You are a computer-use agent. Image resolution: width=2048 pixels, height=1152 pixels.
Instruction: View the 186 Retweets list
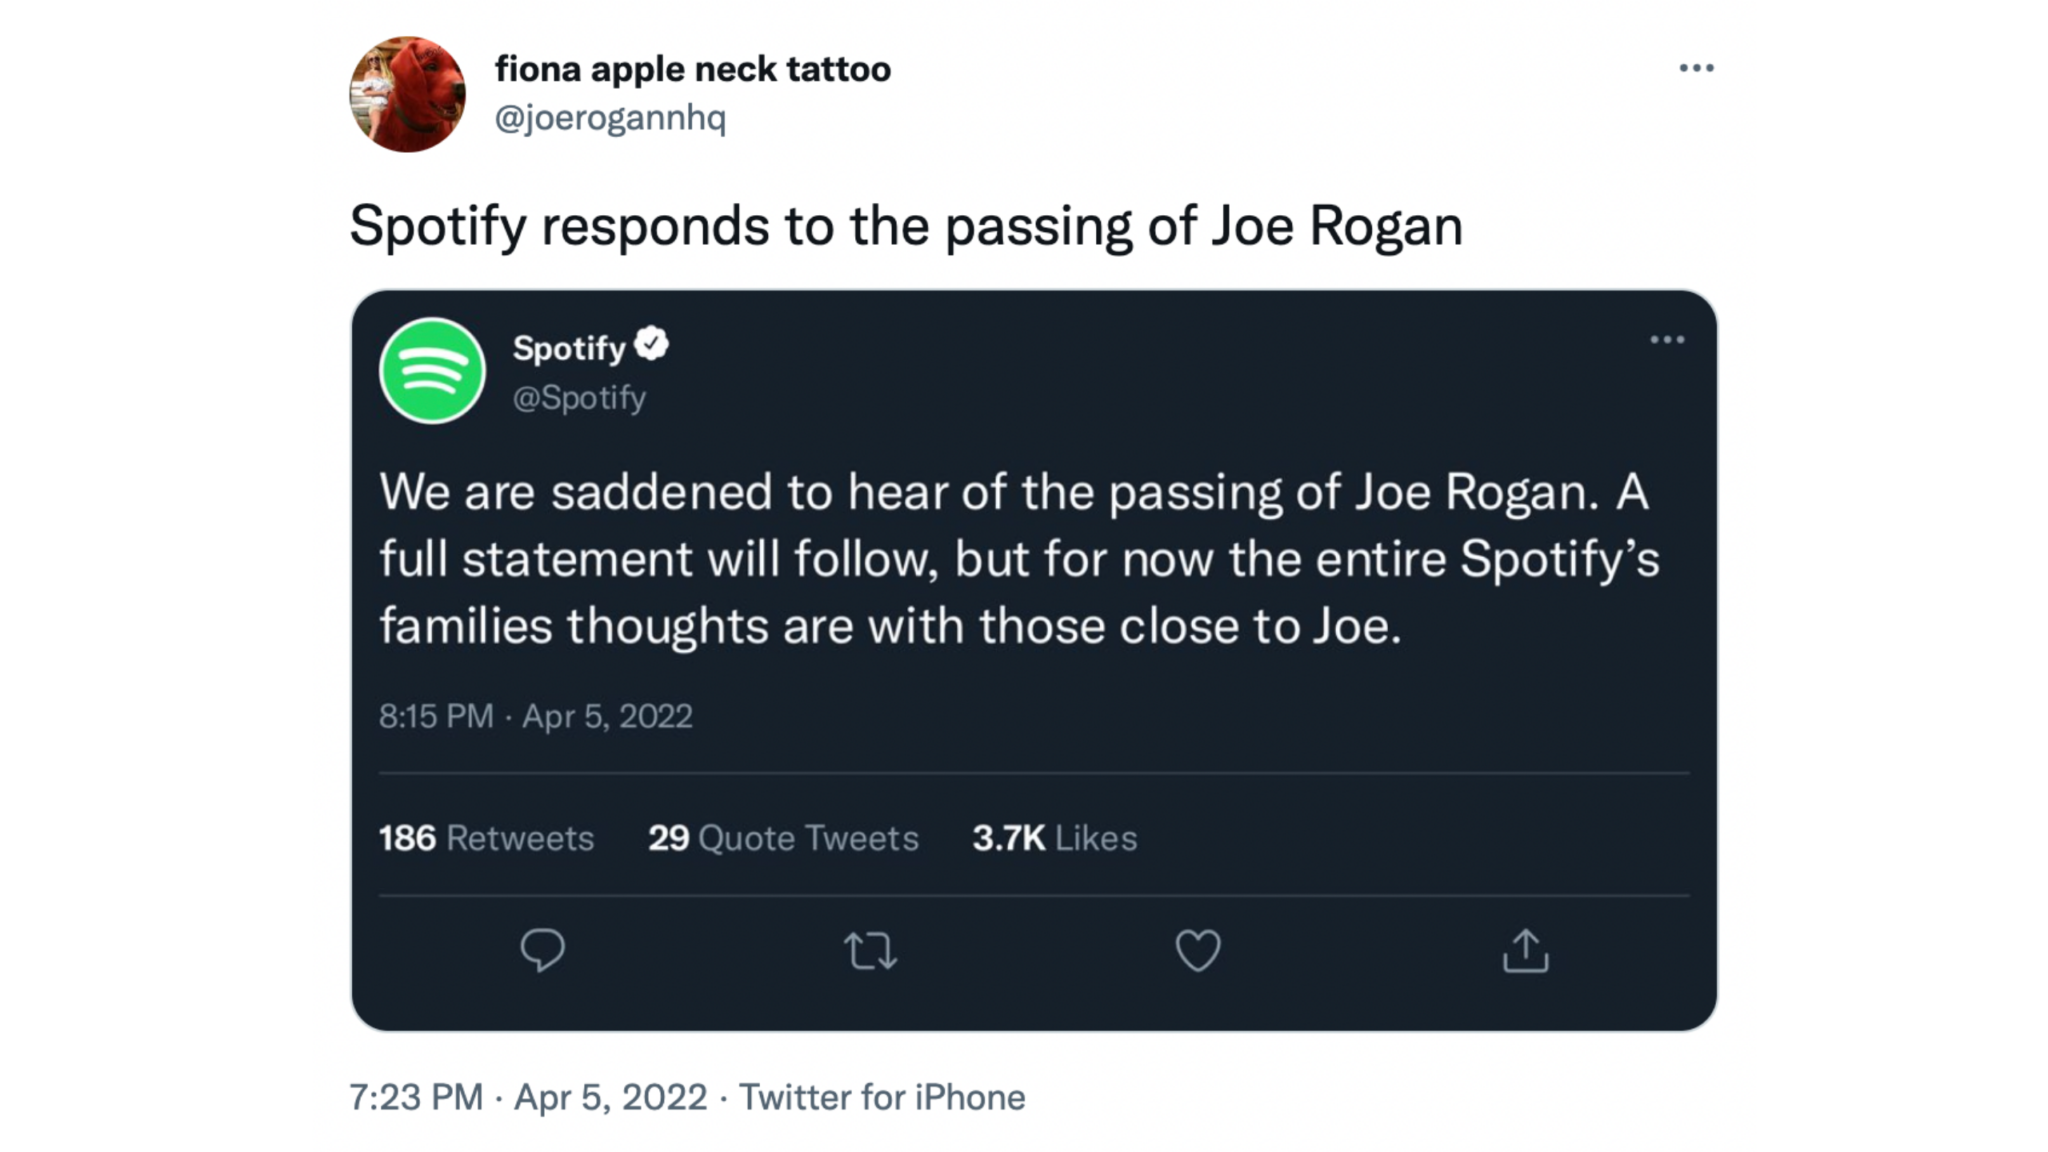[485, 839]
